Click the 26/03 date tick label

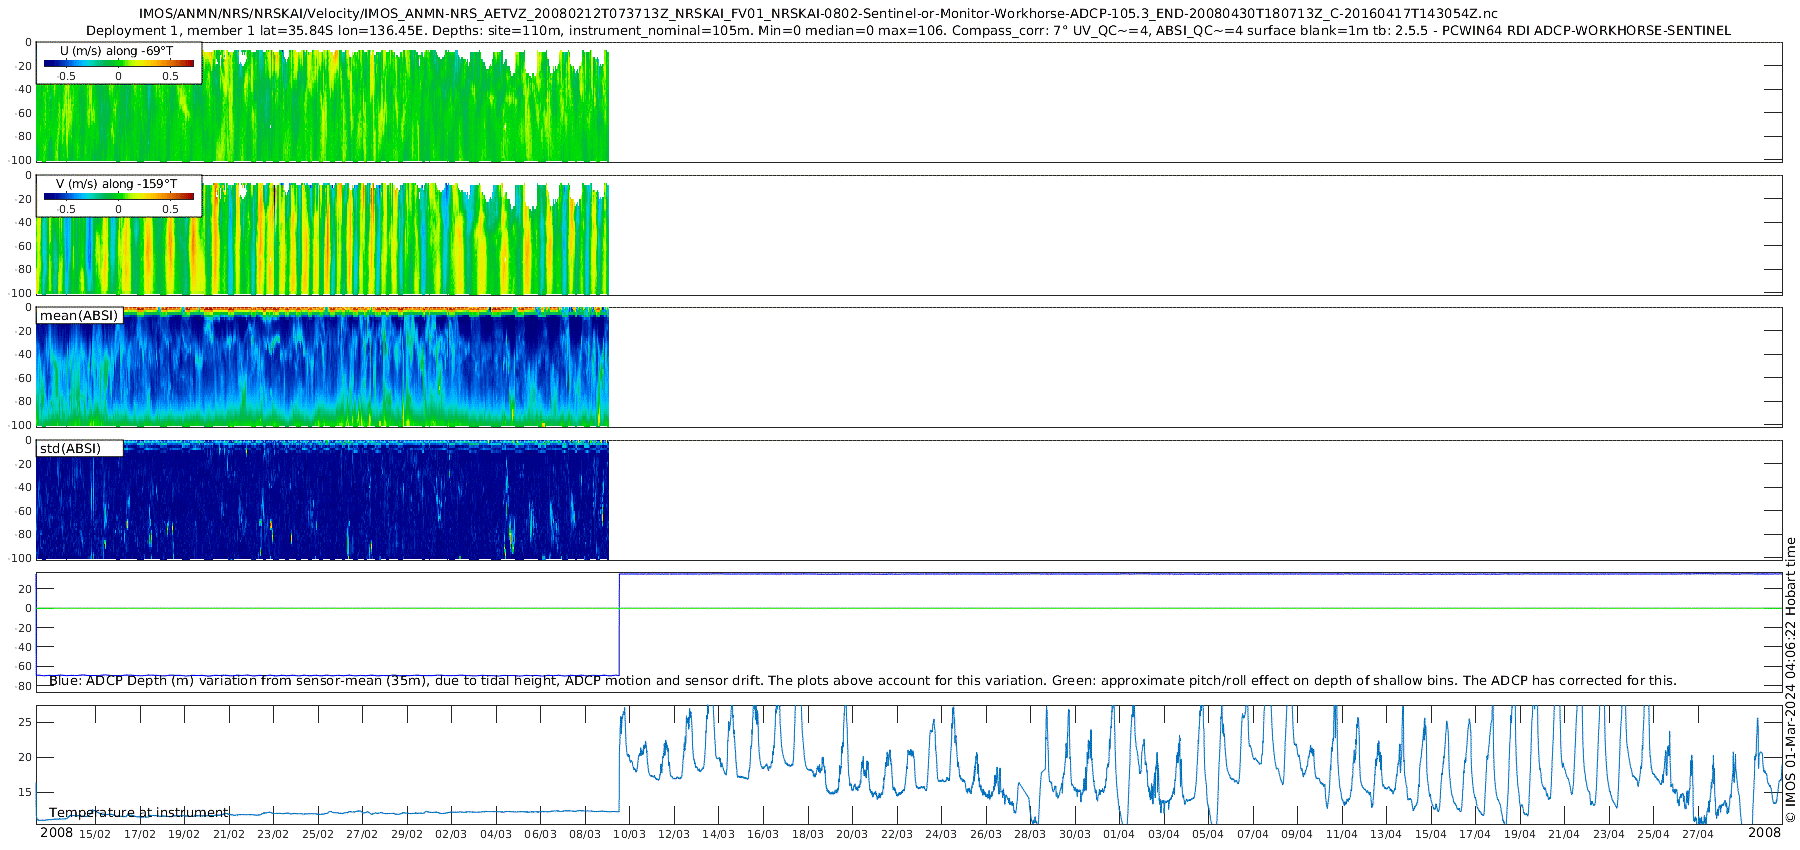click(986, 834)
